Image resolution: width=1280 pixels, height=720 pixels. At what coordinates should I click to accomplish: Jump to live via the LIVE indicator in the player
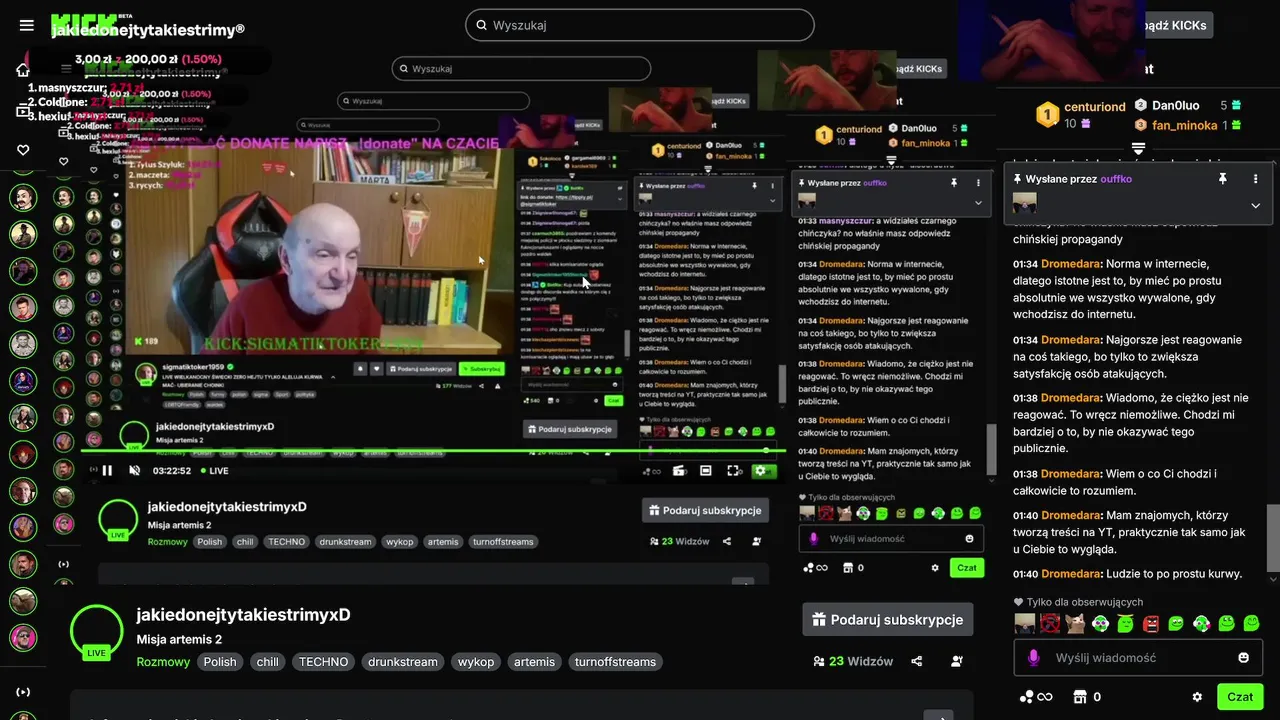click(x=213, y=471)
